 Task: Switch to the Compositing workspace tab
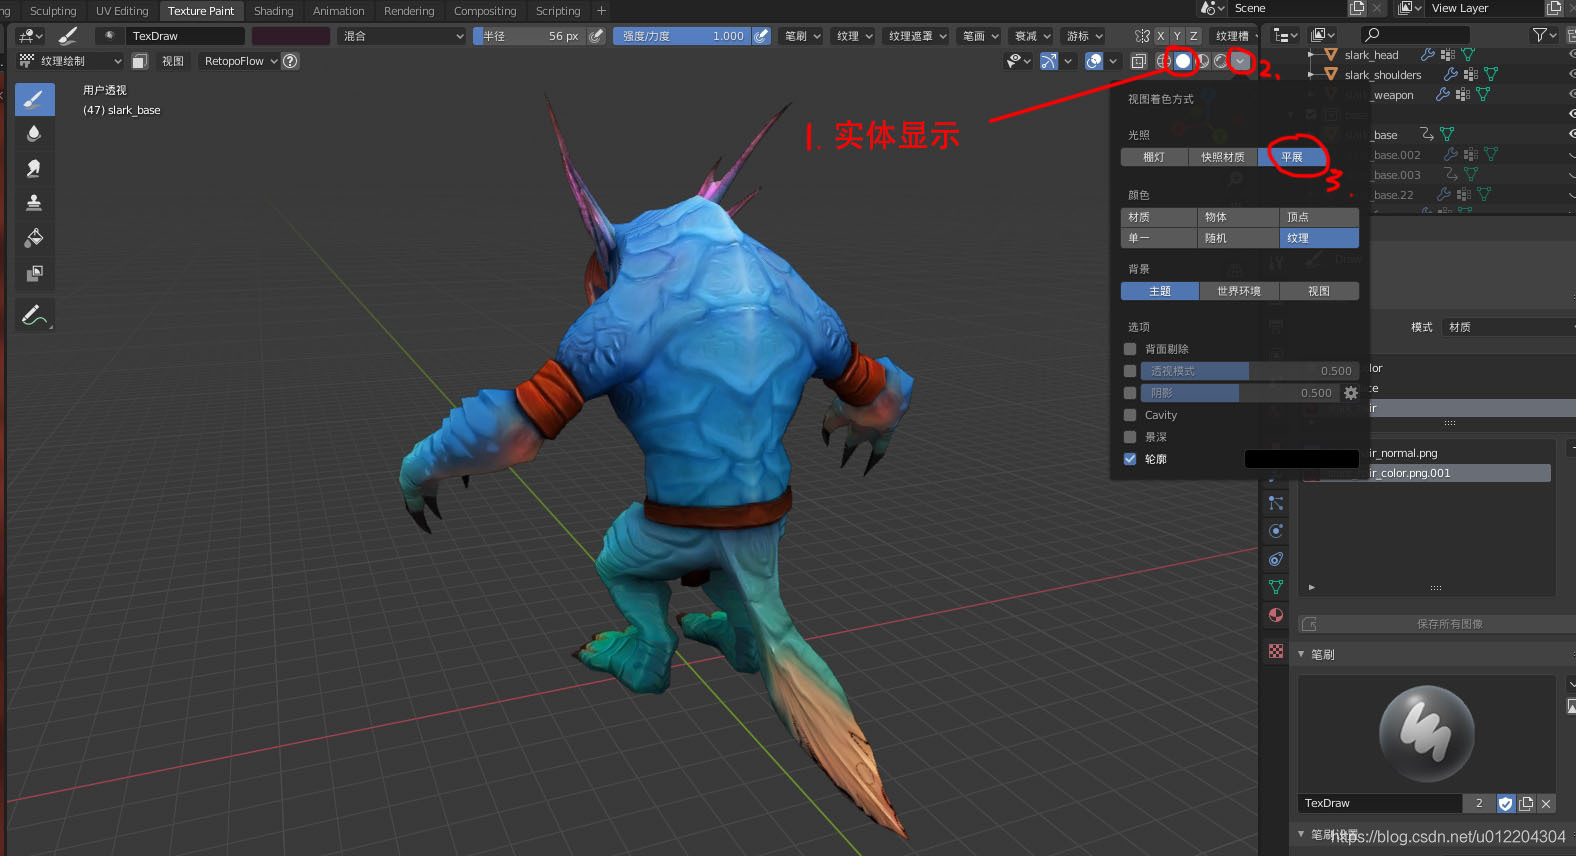point(485,11)
